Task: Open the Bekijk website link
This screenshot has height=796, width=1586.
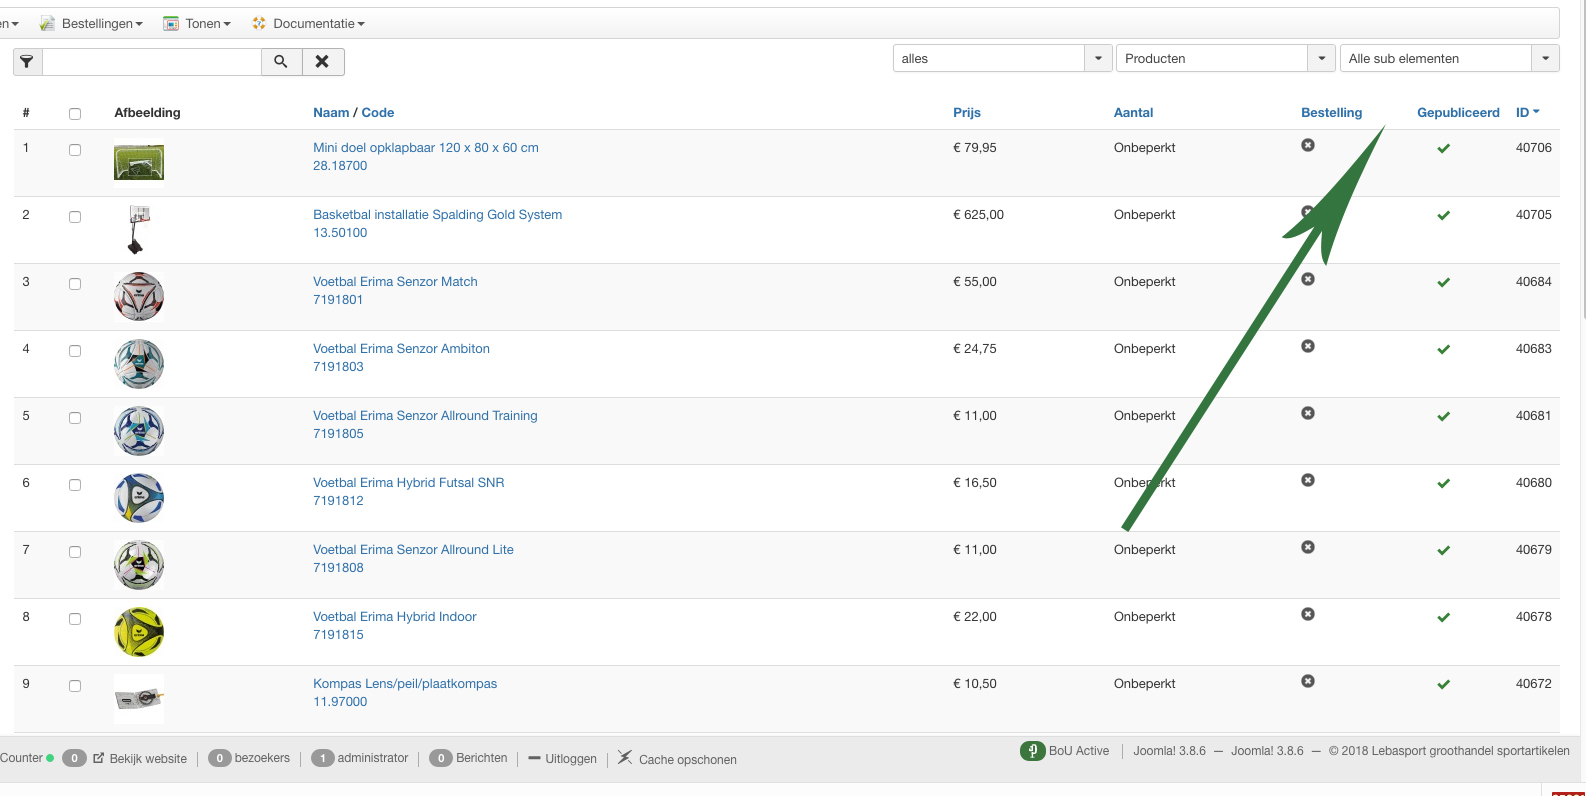Action: tap(148, 759)
